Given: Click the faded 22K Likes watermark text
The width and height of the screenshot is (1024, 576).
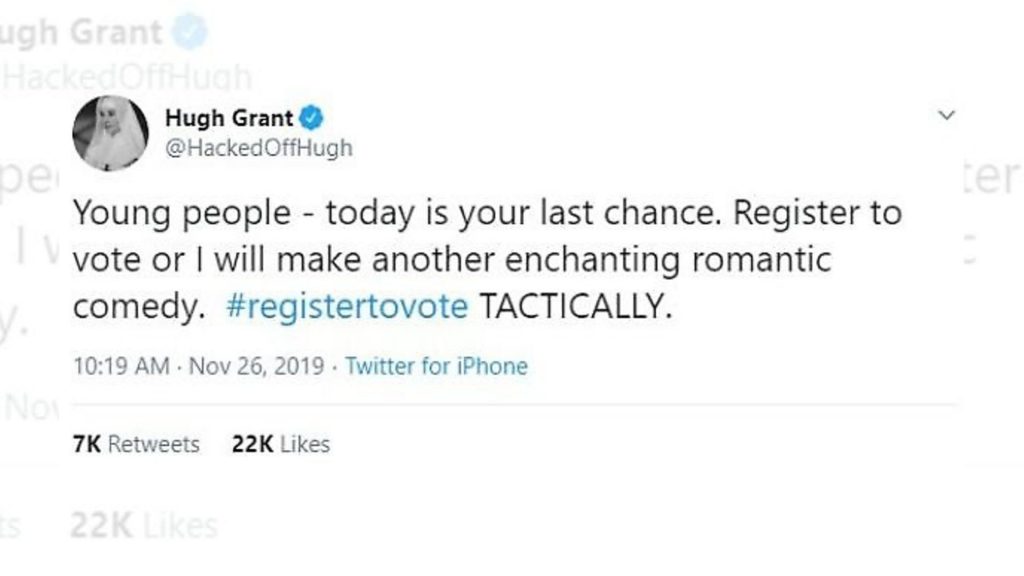Looking at the screenshot, I should point(144,526).
